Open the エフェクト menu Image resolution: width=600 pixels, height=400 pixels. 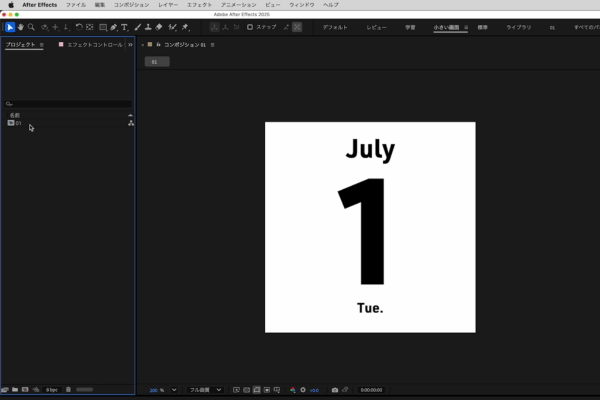pos(199,5)
